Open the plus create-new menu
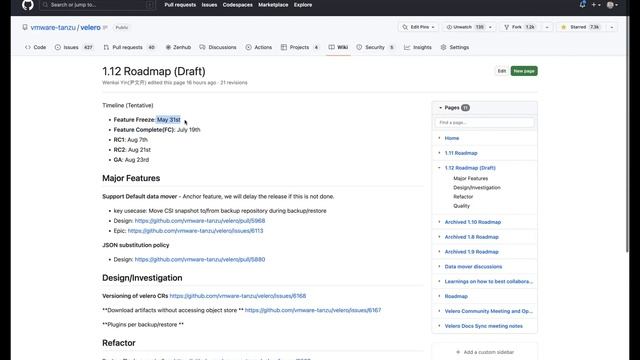This screenshot has width=640, height=360. (596, 5)
